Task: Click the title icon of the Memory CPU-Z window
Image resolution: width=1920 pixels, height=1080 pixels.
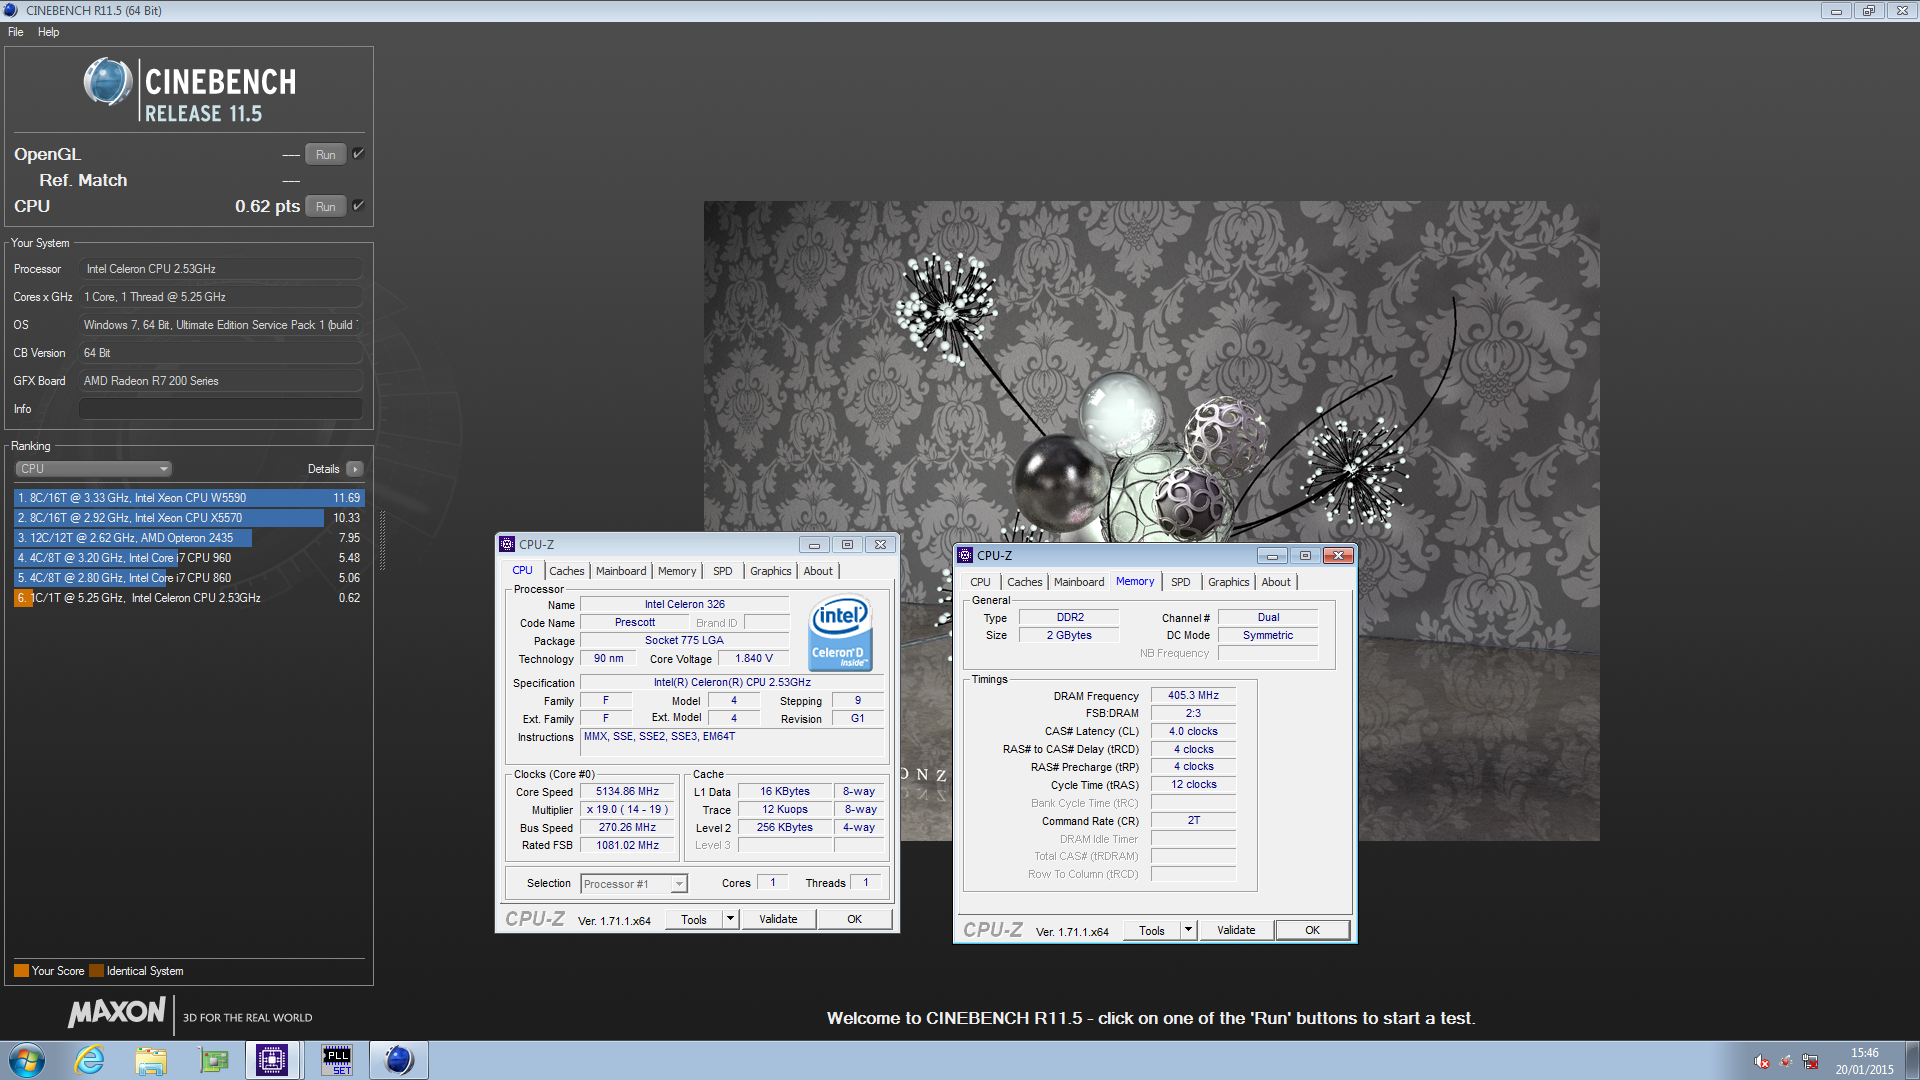Action: (965, 555)
